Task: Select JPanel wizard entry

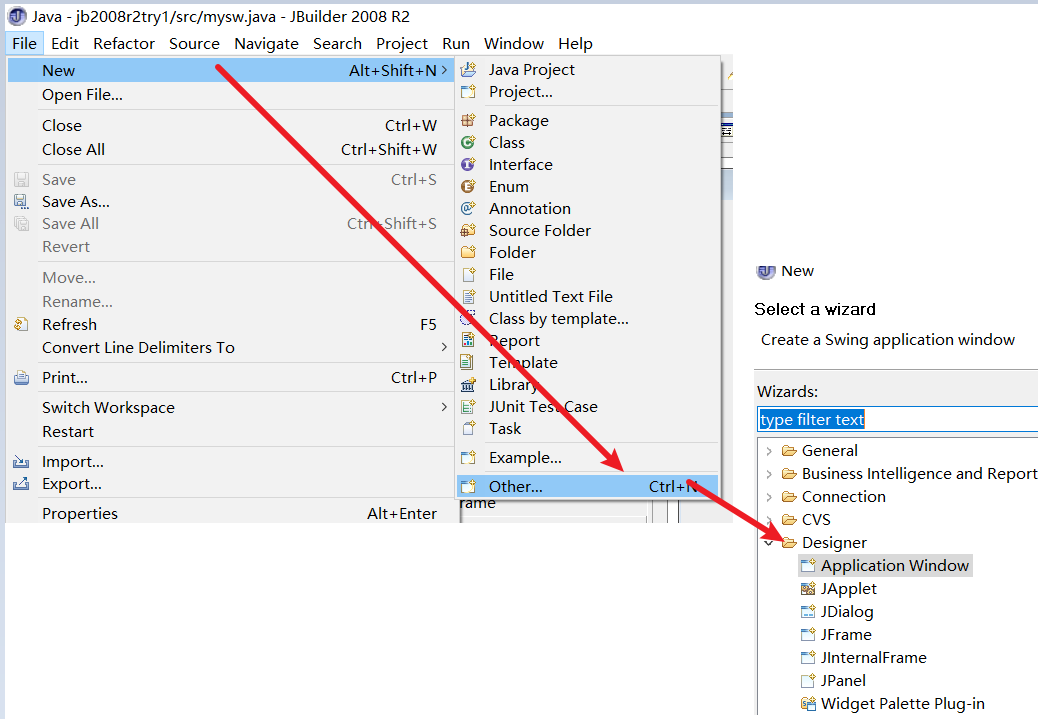Action: (x=843, y=681)
